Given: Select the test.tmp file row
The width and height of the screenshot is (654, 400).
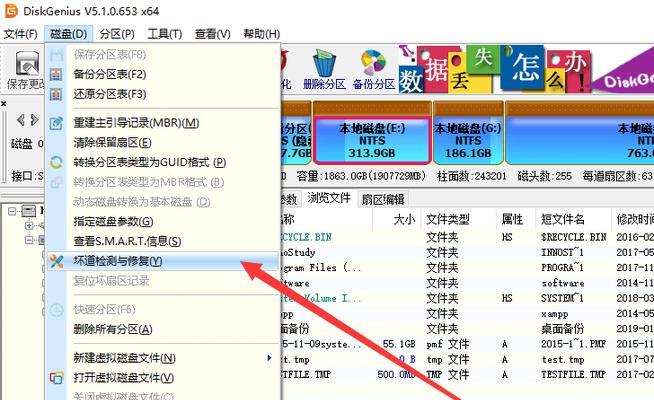Looking at the screenshot, I should pos(563,360).
